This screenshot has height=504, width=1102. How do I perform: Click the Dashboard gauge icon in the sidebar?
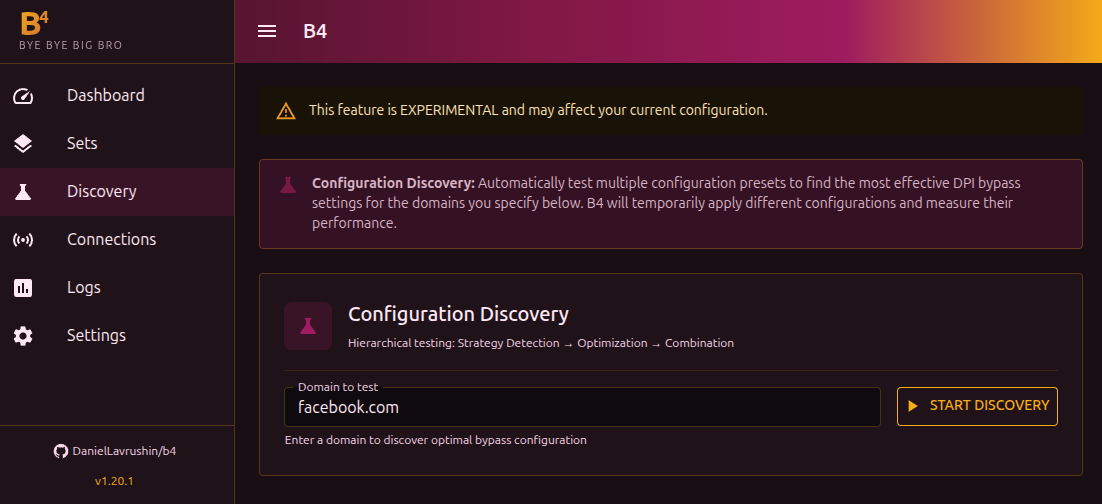pos(23,96)
